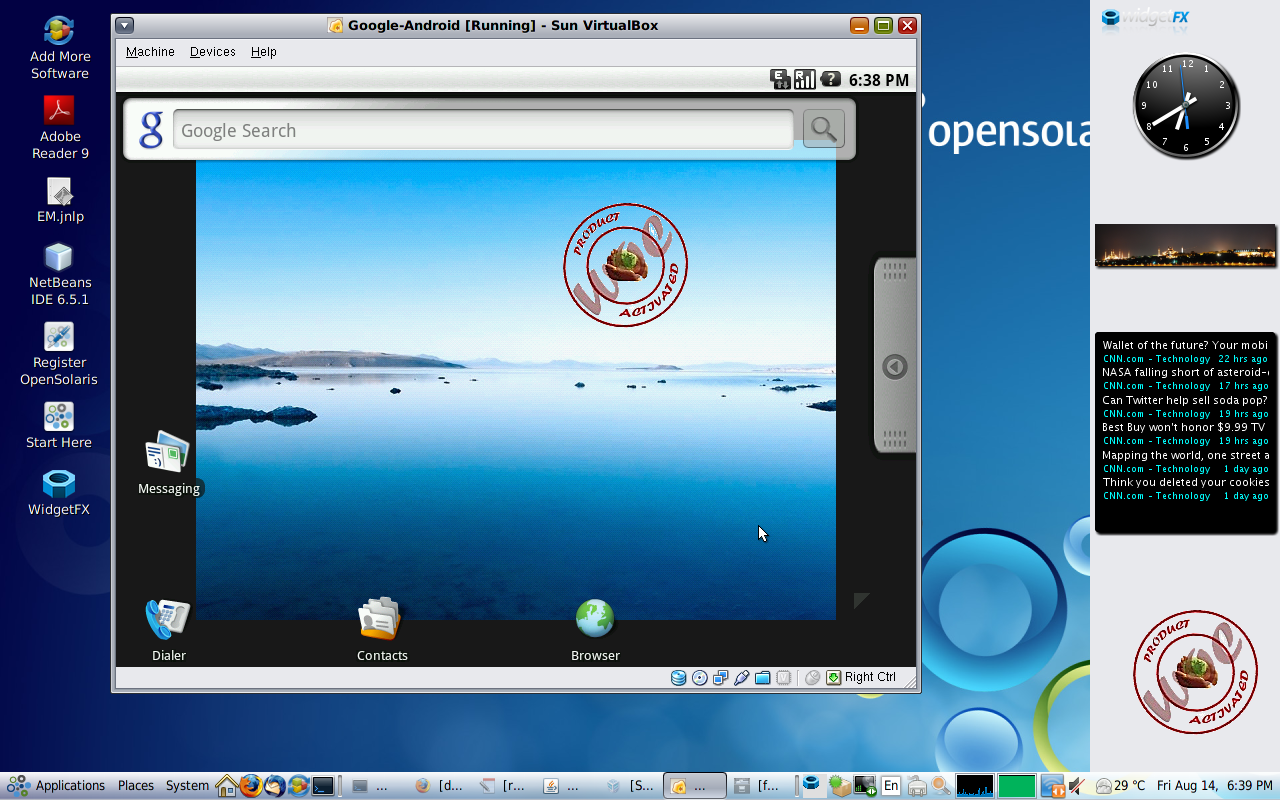1280x800 pixels.
Task: Open 'Wallet of the future?' CNN headline
Action: [1185, 345]
